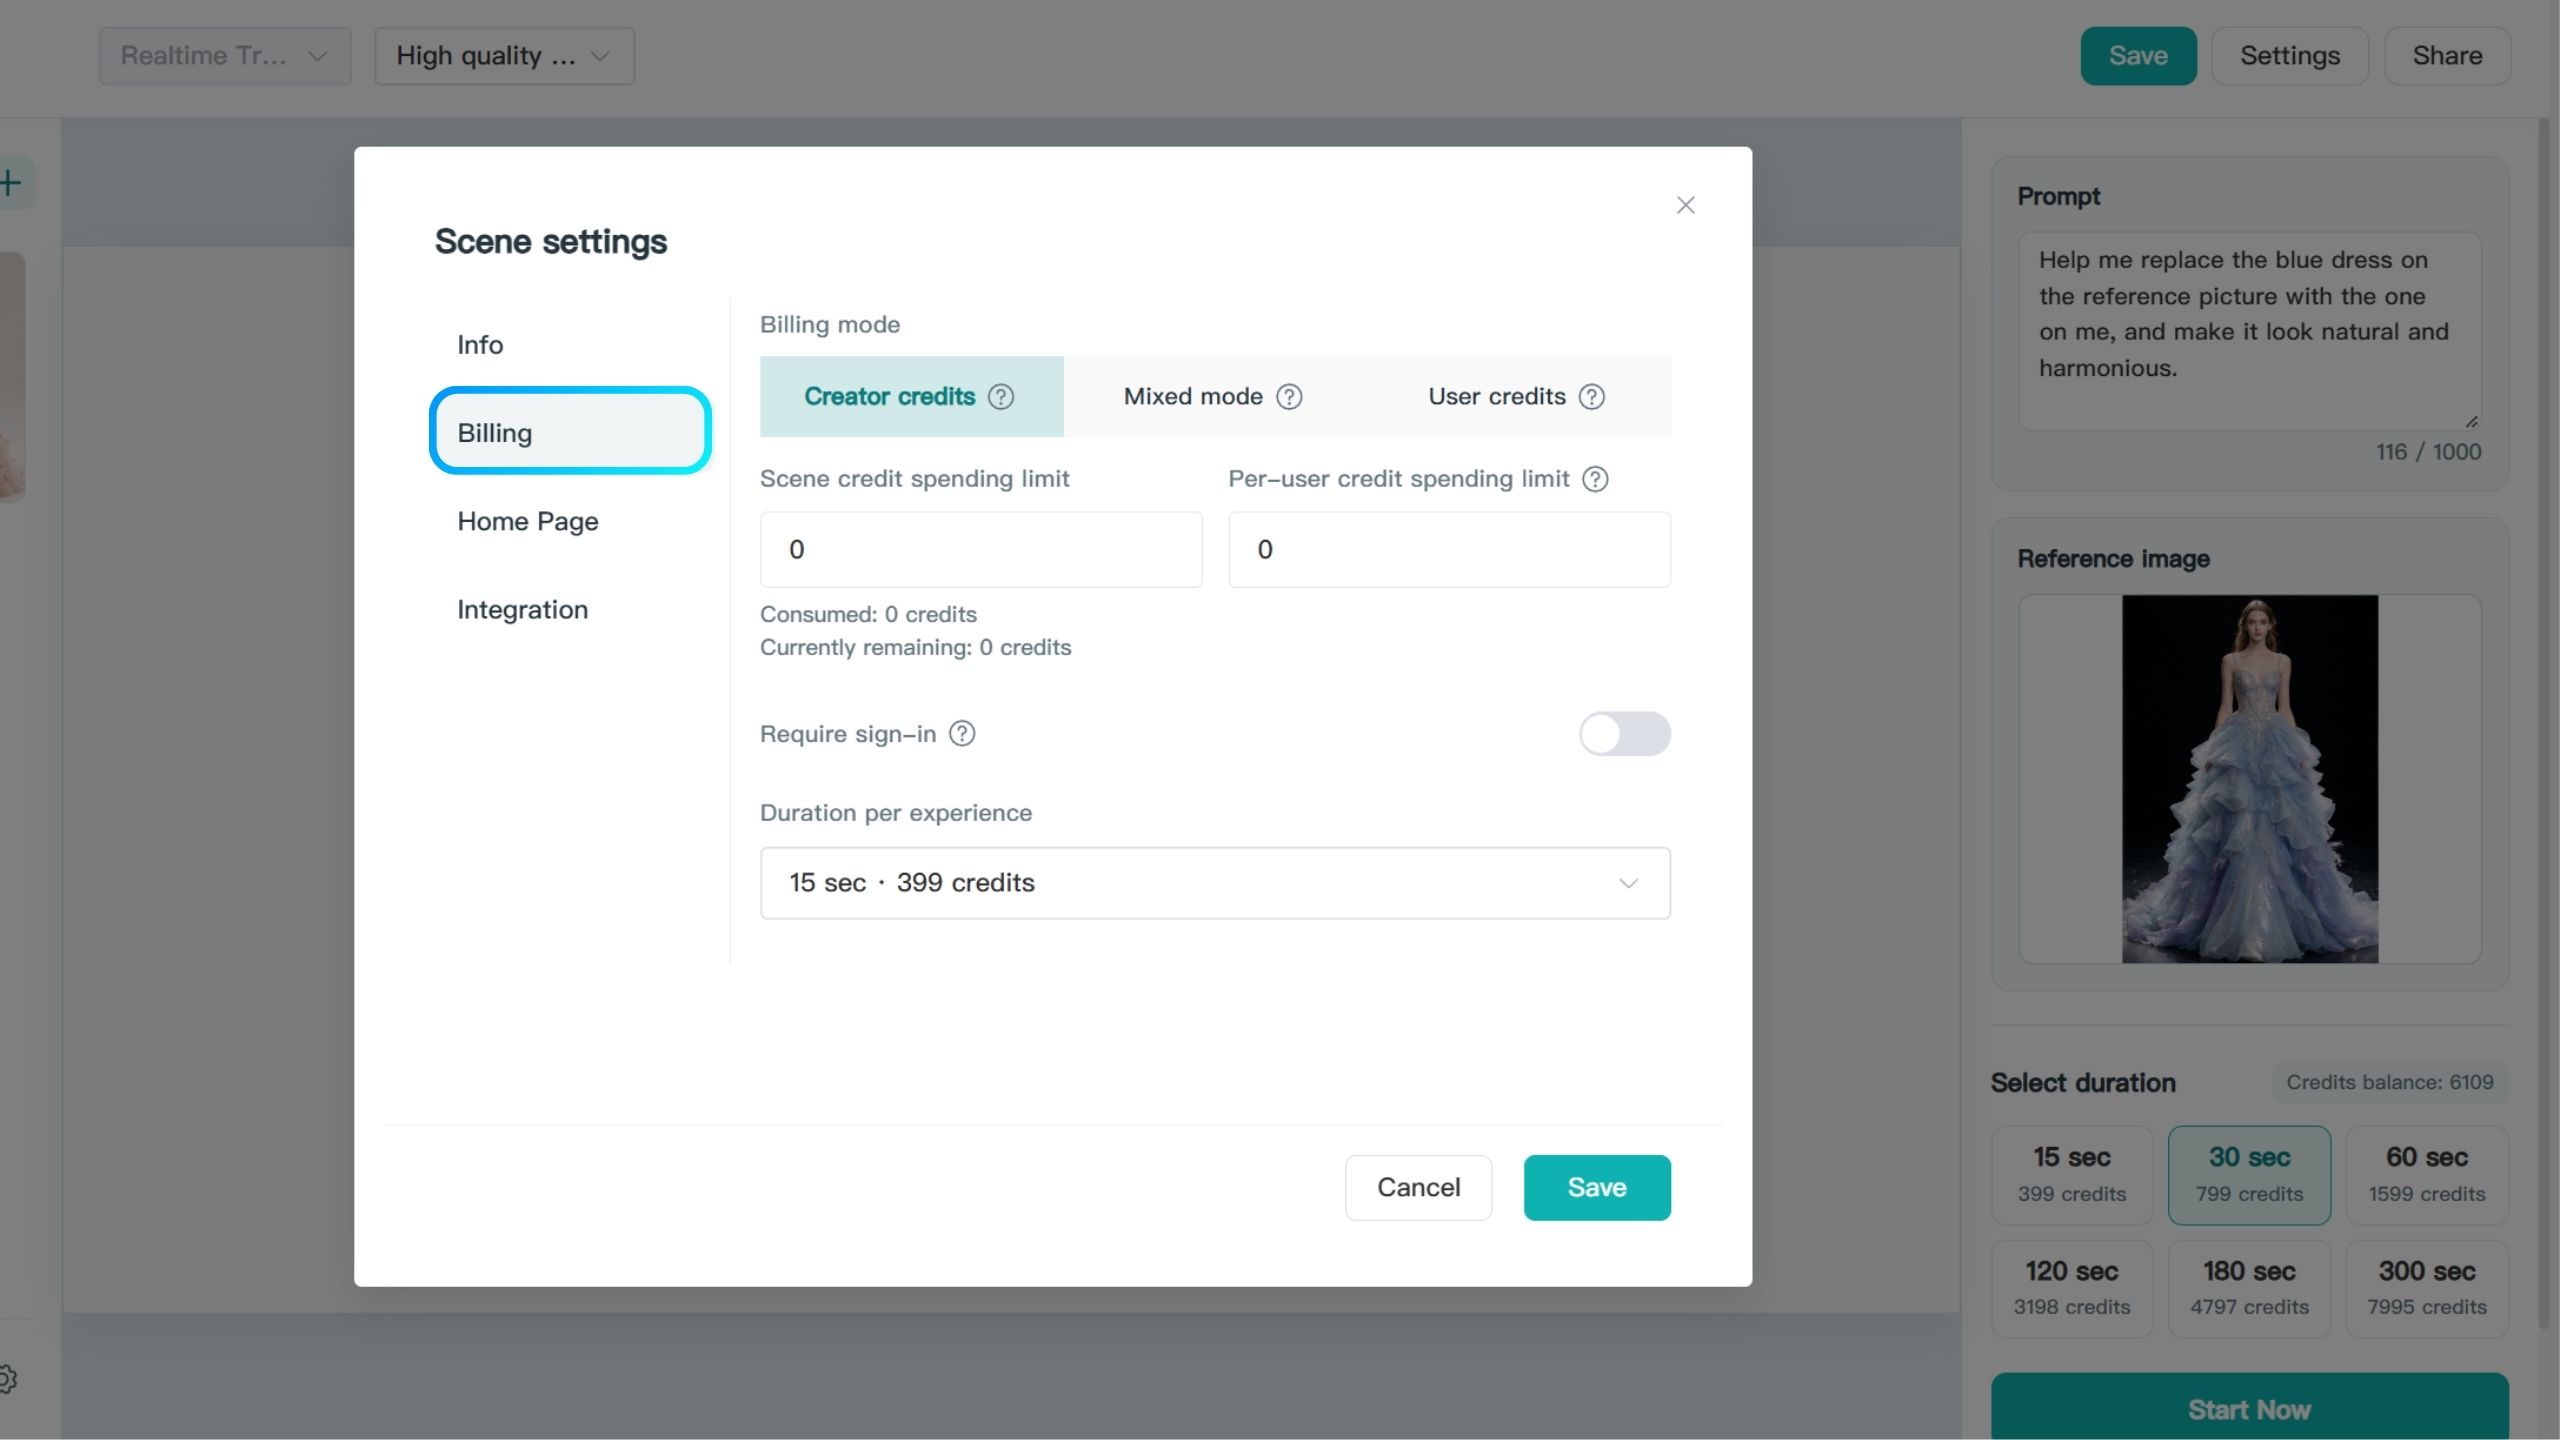2560x1440 pixels.
Task: Click the plus icon at left edge
Action: pyautogui.click(x=11, y=183)
